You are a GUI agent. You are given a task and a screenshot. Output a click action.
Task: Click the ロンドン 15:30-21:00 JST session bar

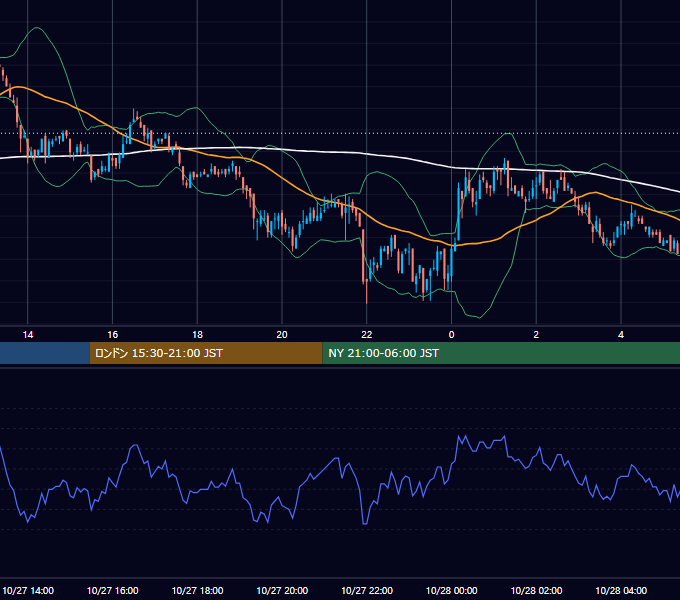point(206,353)
